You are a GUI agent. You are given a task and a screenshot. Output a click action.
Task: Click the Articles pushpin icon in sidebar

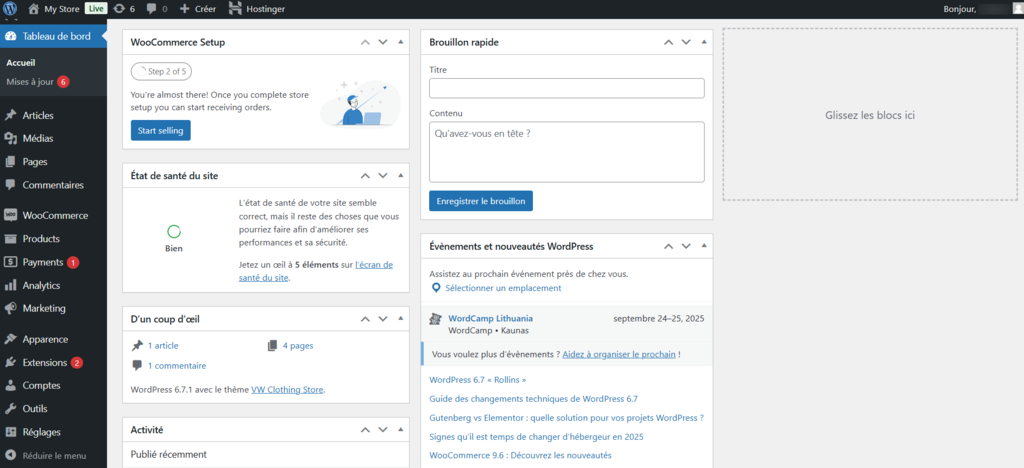pyautogui.click(x=10, y=116)
